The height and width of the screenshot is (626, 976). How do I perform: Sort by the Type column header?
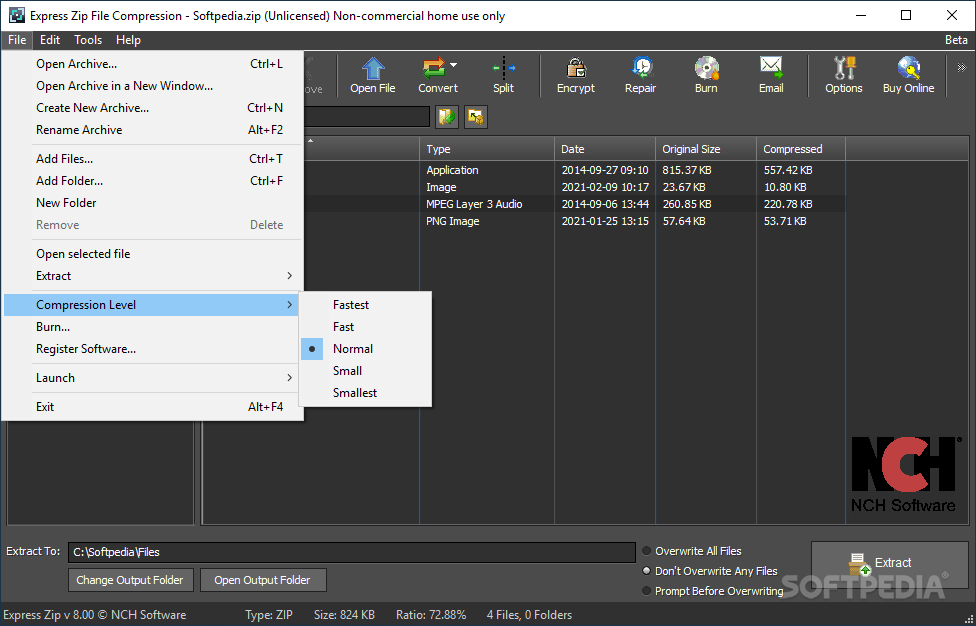(x=487, y=149)
